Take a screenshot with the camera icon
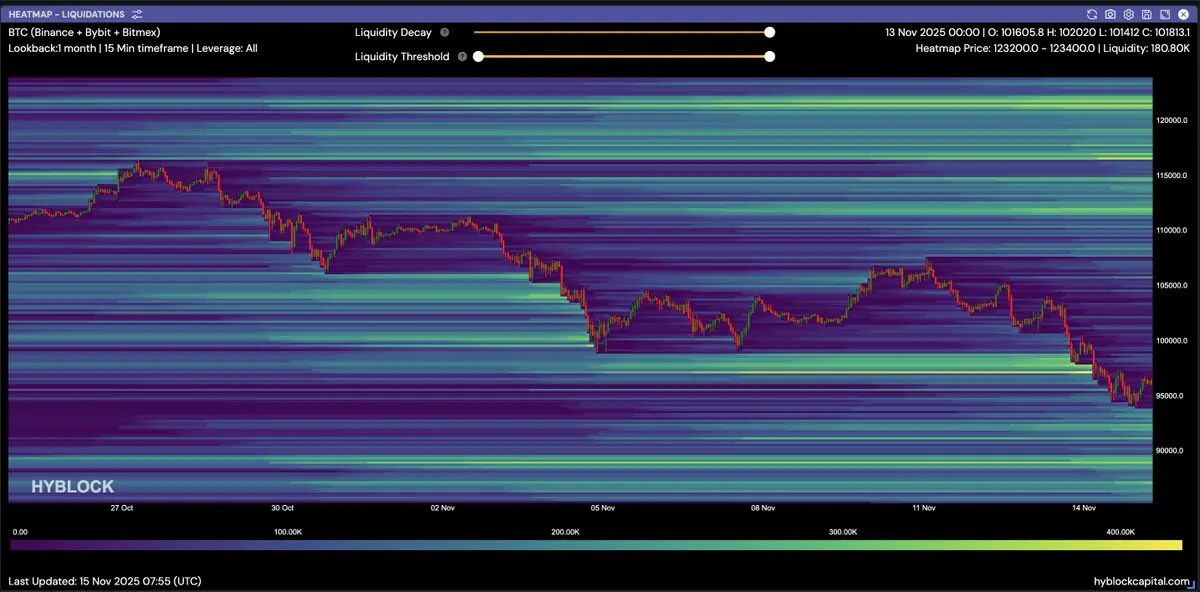 (x=1110, y=15)
